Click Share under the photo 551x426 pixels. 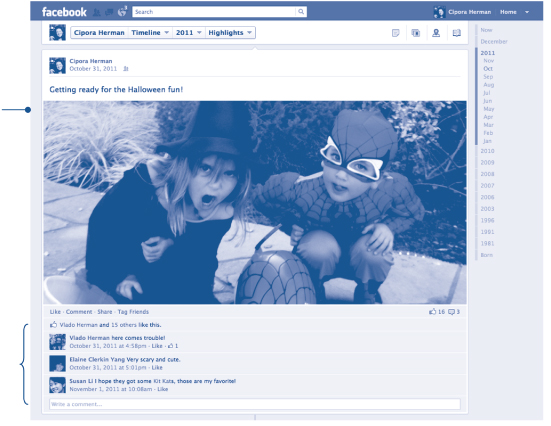click(105, 312)
